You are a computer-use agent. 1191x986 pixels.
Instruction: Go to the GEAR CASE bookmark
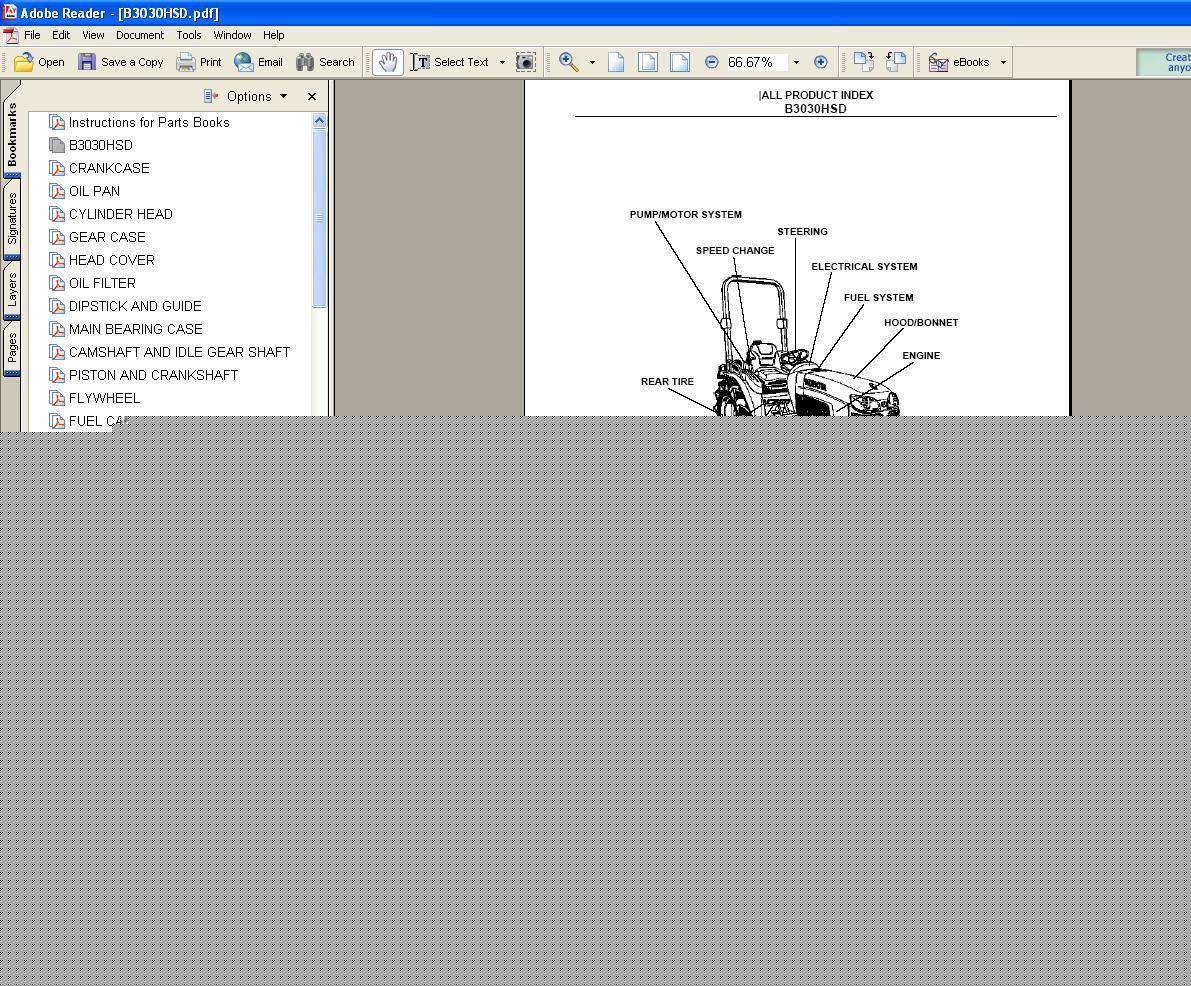107,237
